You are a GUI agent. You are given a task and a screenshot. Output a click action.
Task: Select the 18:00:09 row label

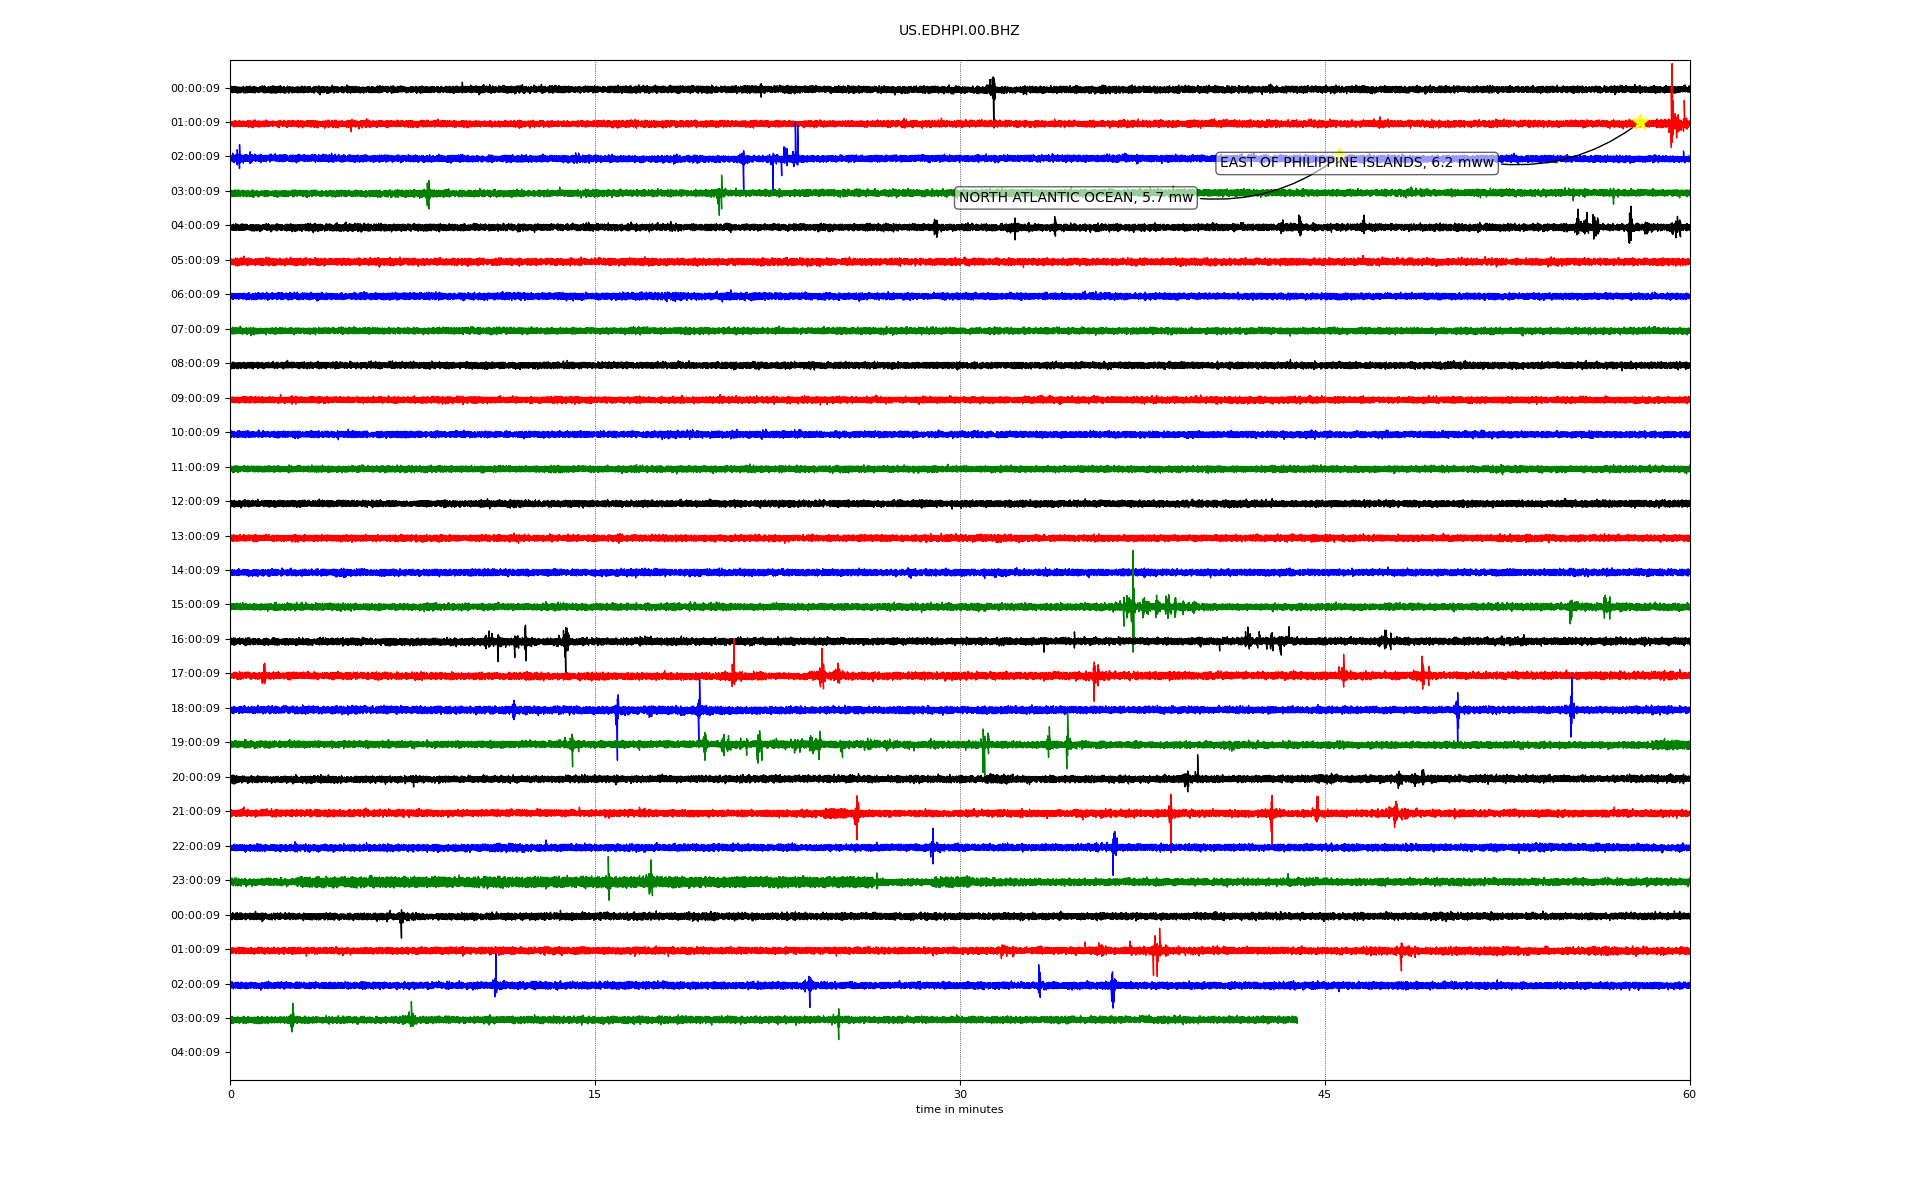coord(195,709)
